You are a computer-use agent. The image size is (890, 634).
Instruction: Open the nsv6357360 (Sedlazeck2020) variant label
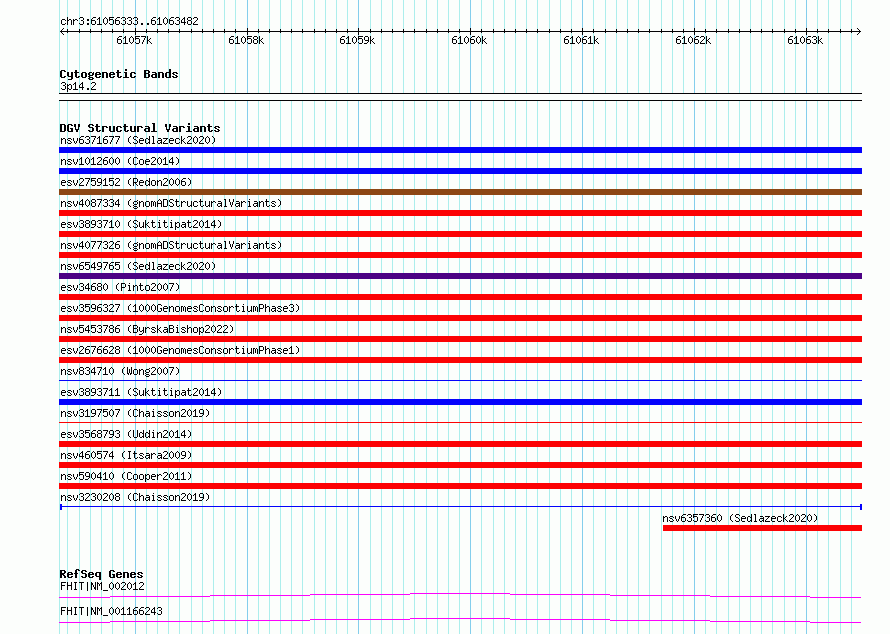740,518
